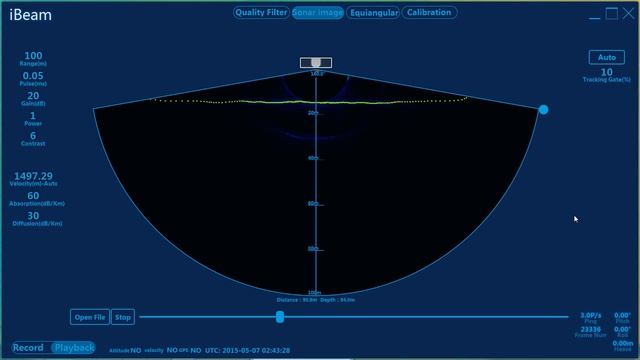
Task: Click the Heave 0.00m readout
Action: [x=622, y=343]
